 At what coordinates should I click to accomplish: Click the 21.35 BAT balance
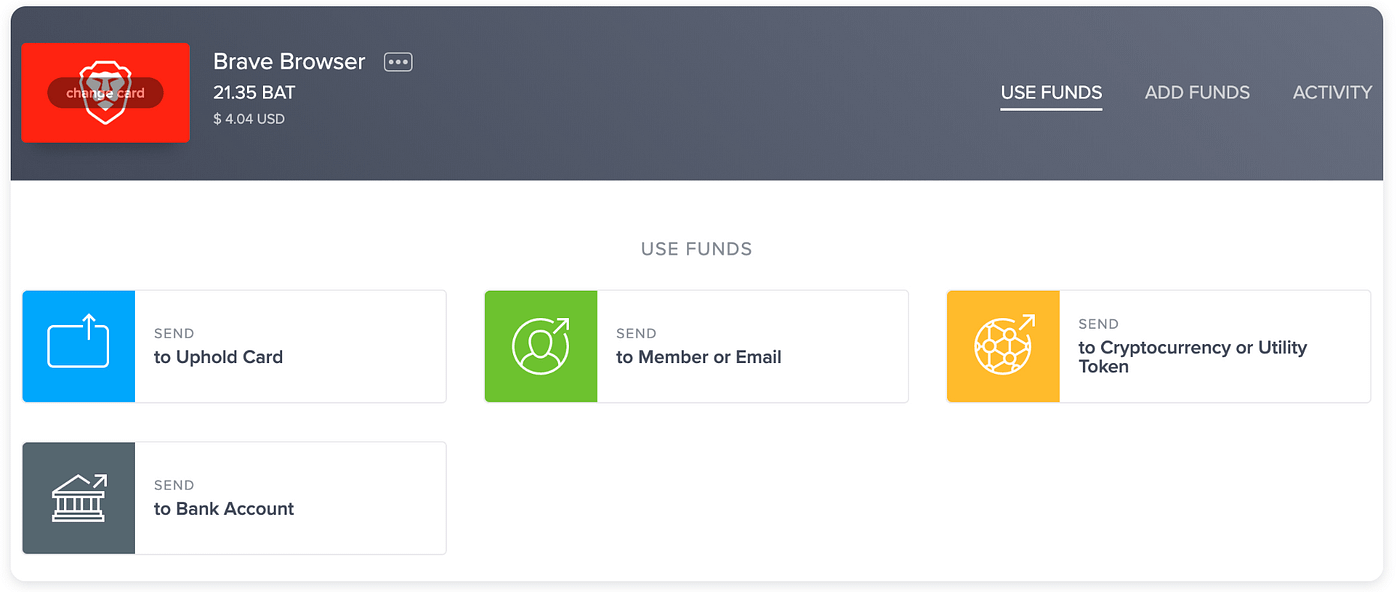point(254,93)
